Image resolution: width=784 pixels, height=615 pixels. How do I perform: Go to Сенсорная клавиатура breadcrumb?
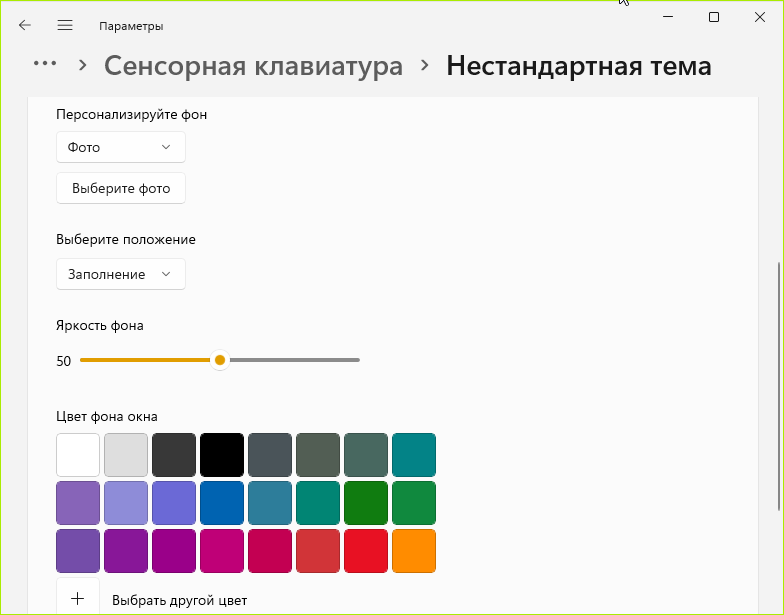point(254,66)
